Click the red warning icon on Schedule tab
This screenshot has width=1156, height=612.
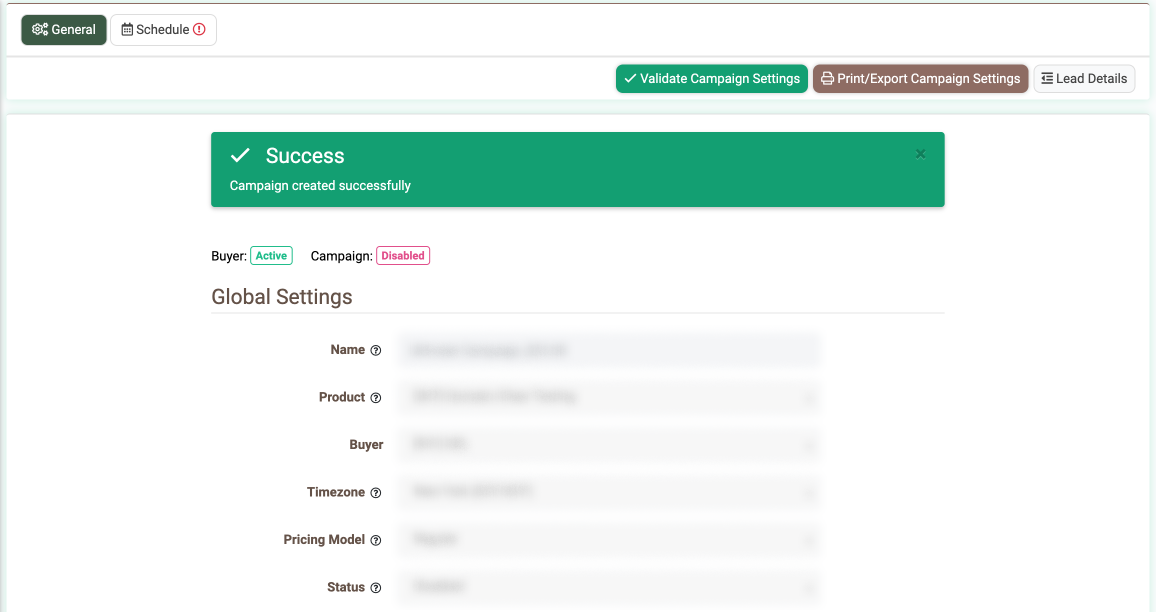click(x=199, y=30)
